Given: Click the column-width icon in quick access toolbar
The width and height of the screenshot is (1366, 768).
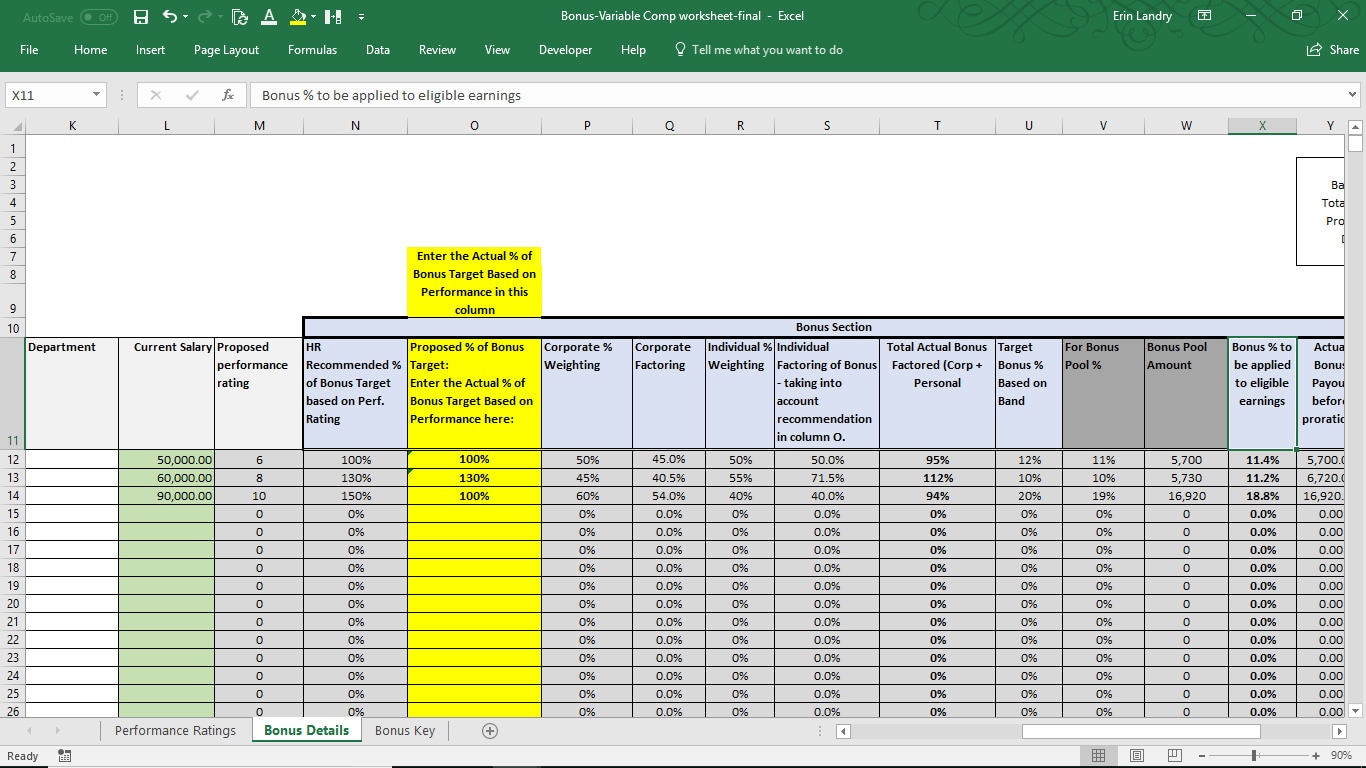Looking at the screenshot, I should (334, 16).
